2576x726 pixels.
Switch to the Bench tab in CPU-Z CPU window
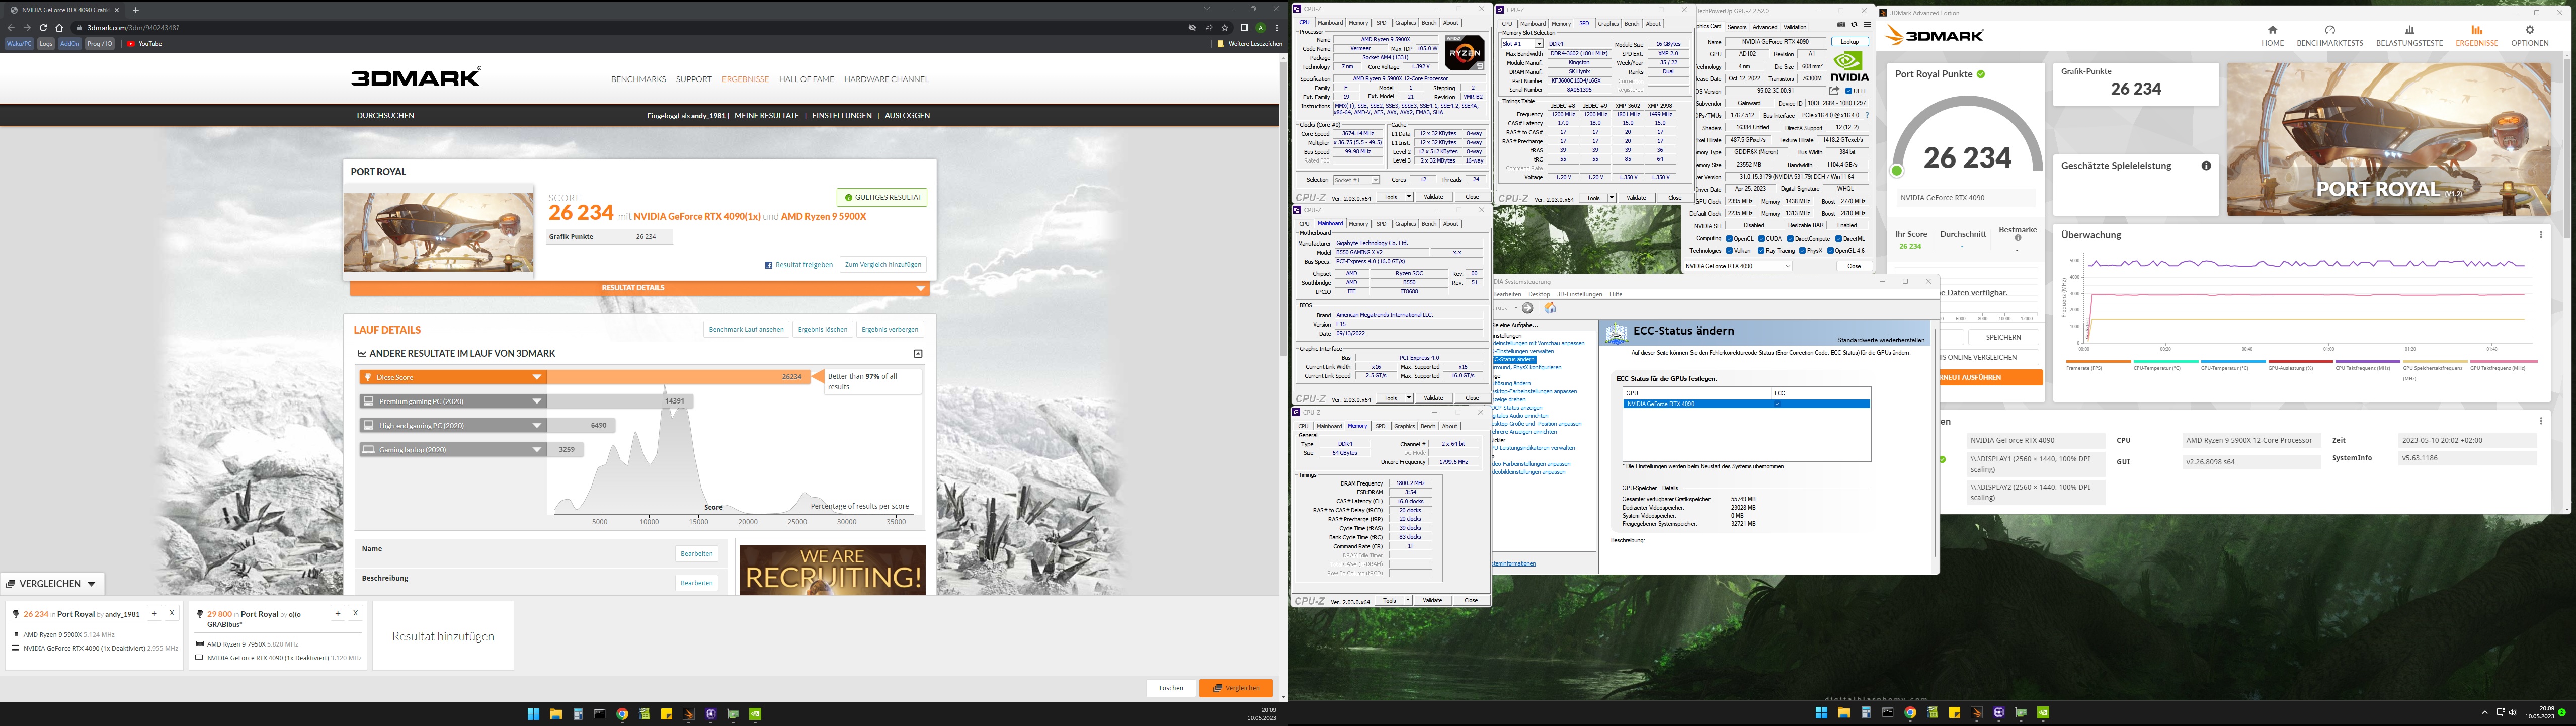(1429, 22)
